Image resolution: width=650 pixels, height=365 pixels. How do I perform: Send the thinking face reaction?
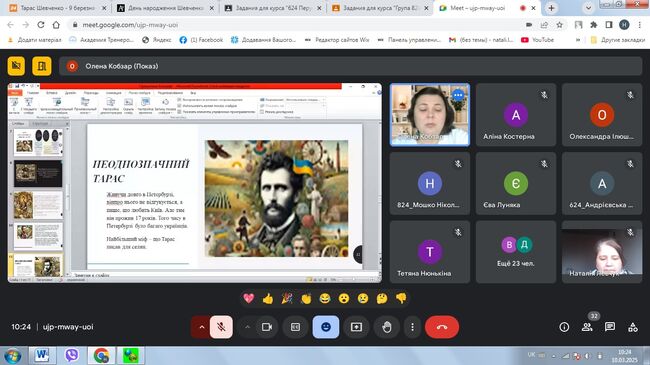tap(382, 298)
